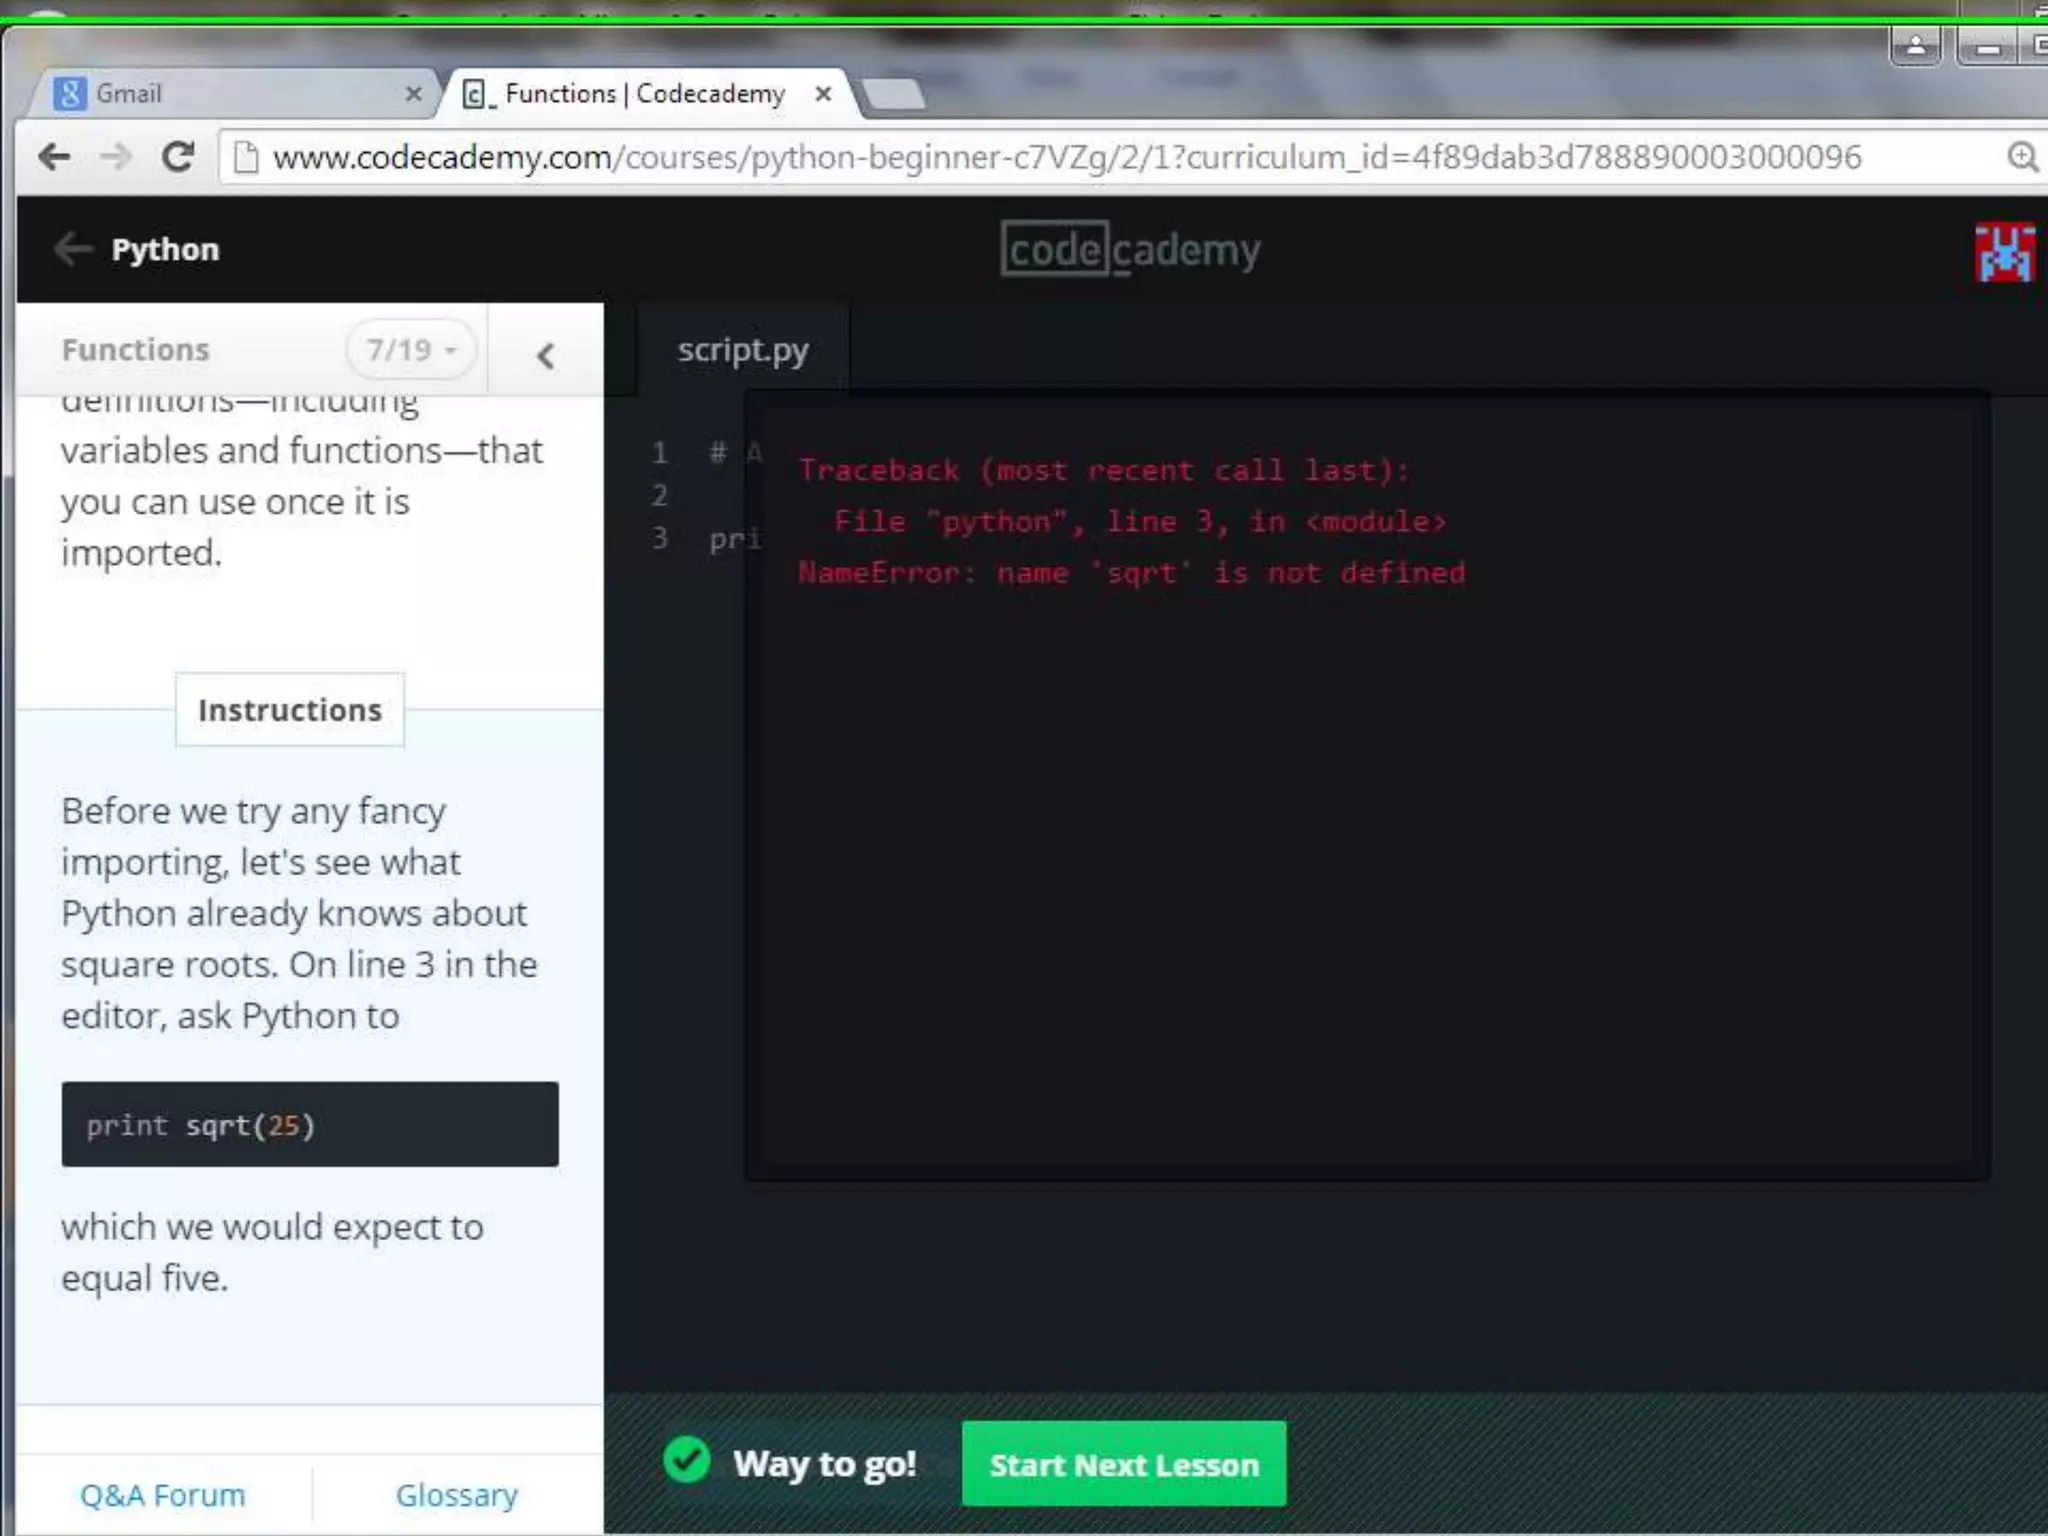Select the script.py editor tab

743,350
